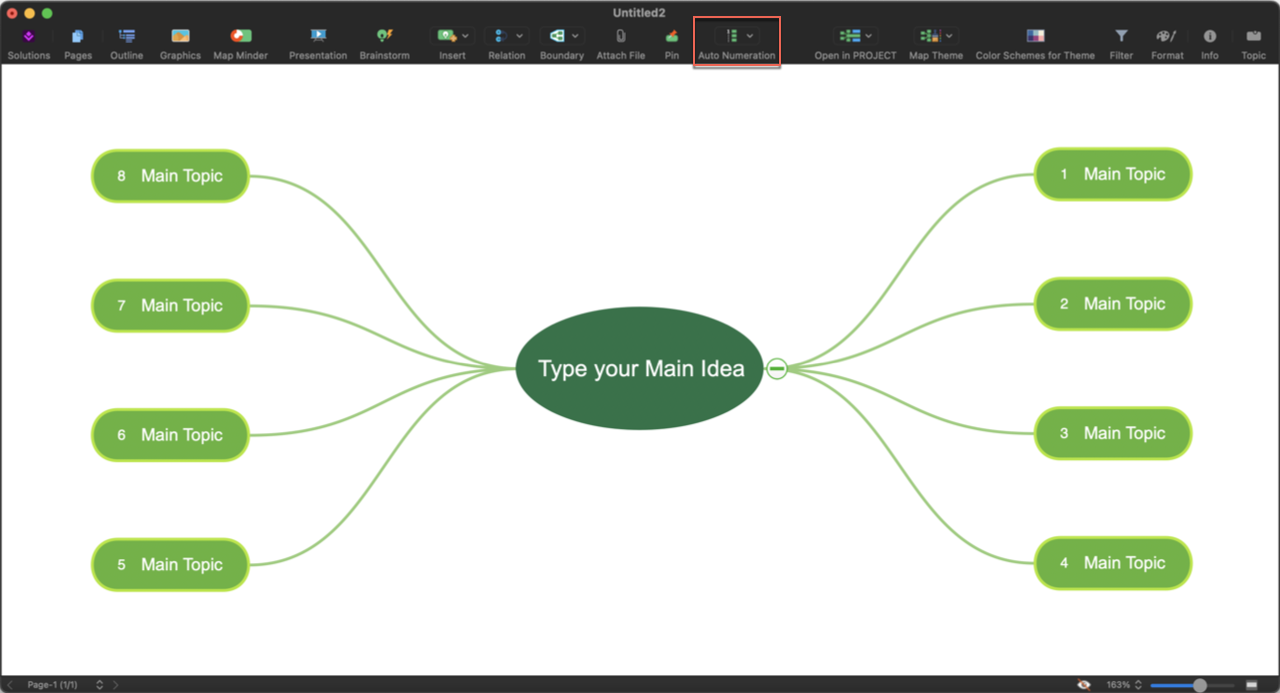Expand the Boundary dropdown arrow
Viewport: 1280px width, 693px height.
tap(575, 36)
